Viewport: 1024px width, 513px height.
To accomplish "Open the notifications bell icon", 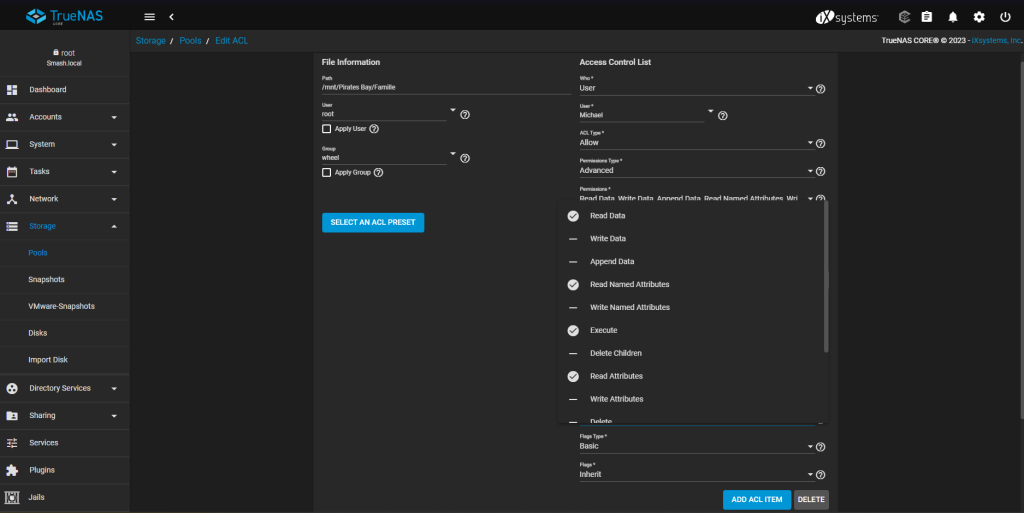I will [x=952, y=17].
